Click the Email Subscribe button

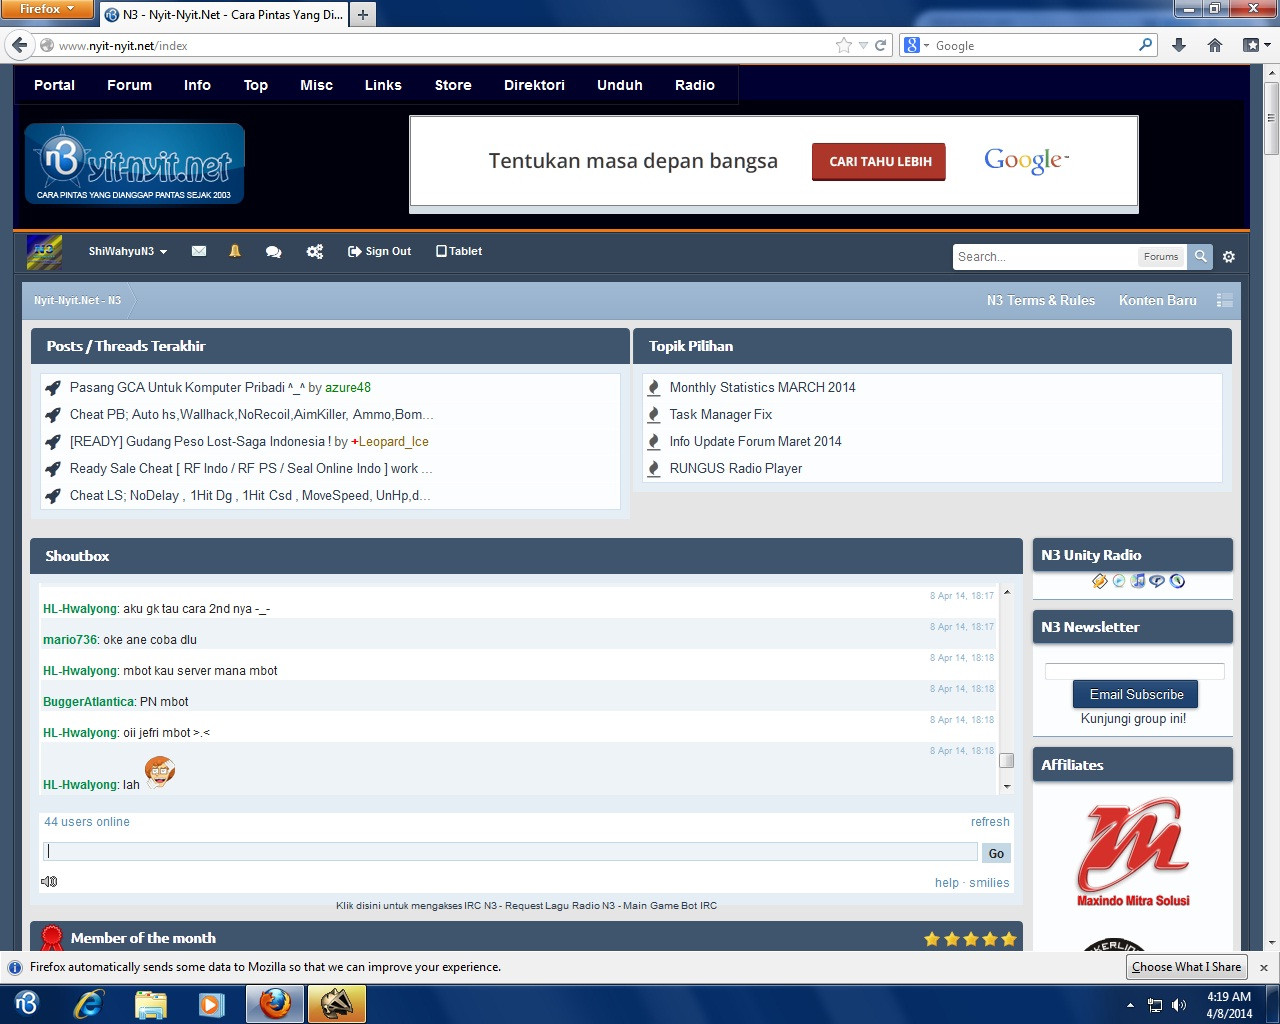[x=1136, y=694]
